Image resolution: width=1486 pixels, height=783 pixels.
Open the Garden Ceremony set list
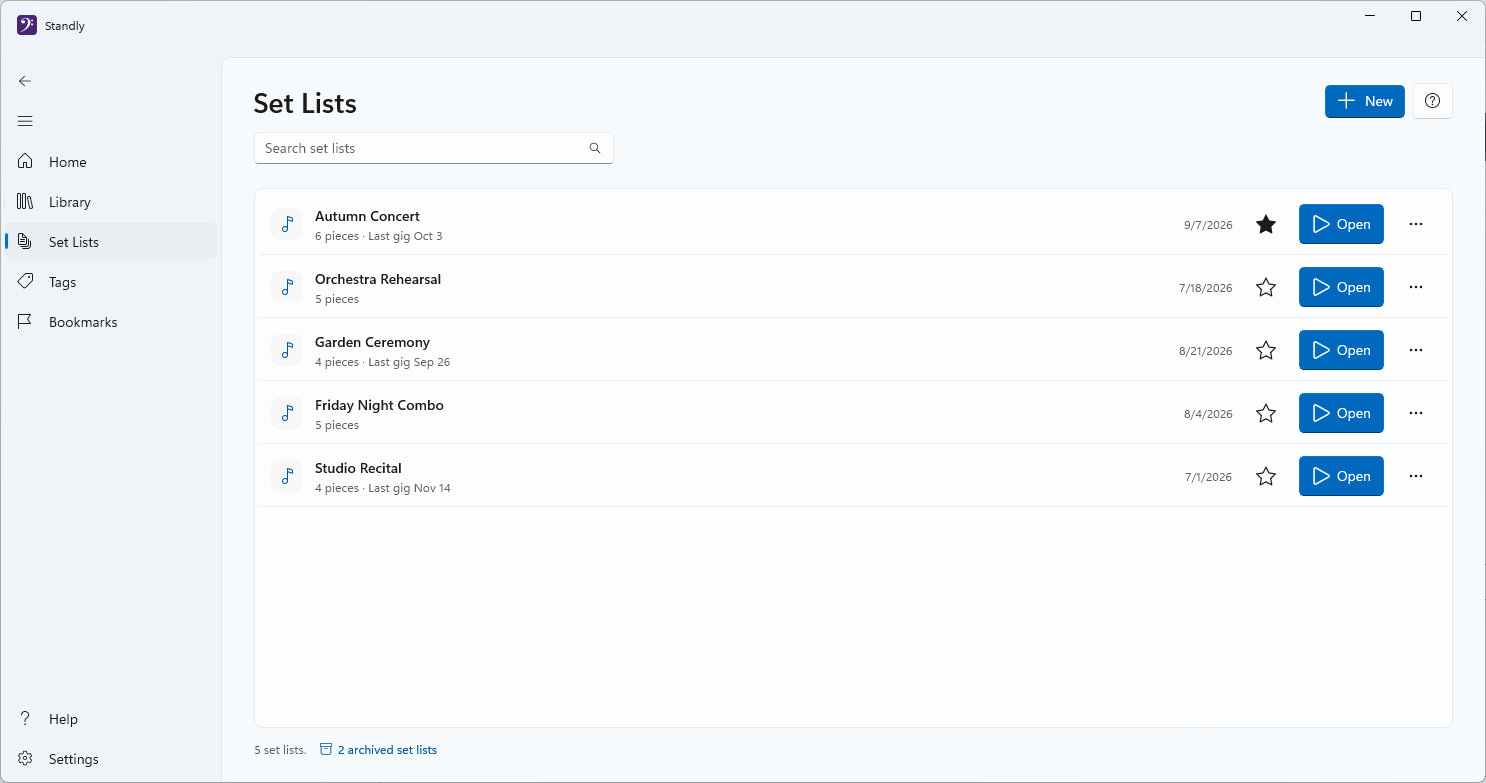click(x=1341, y=350)
